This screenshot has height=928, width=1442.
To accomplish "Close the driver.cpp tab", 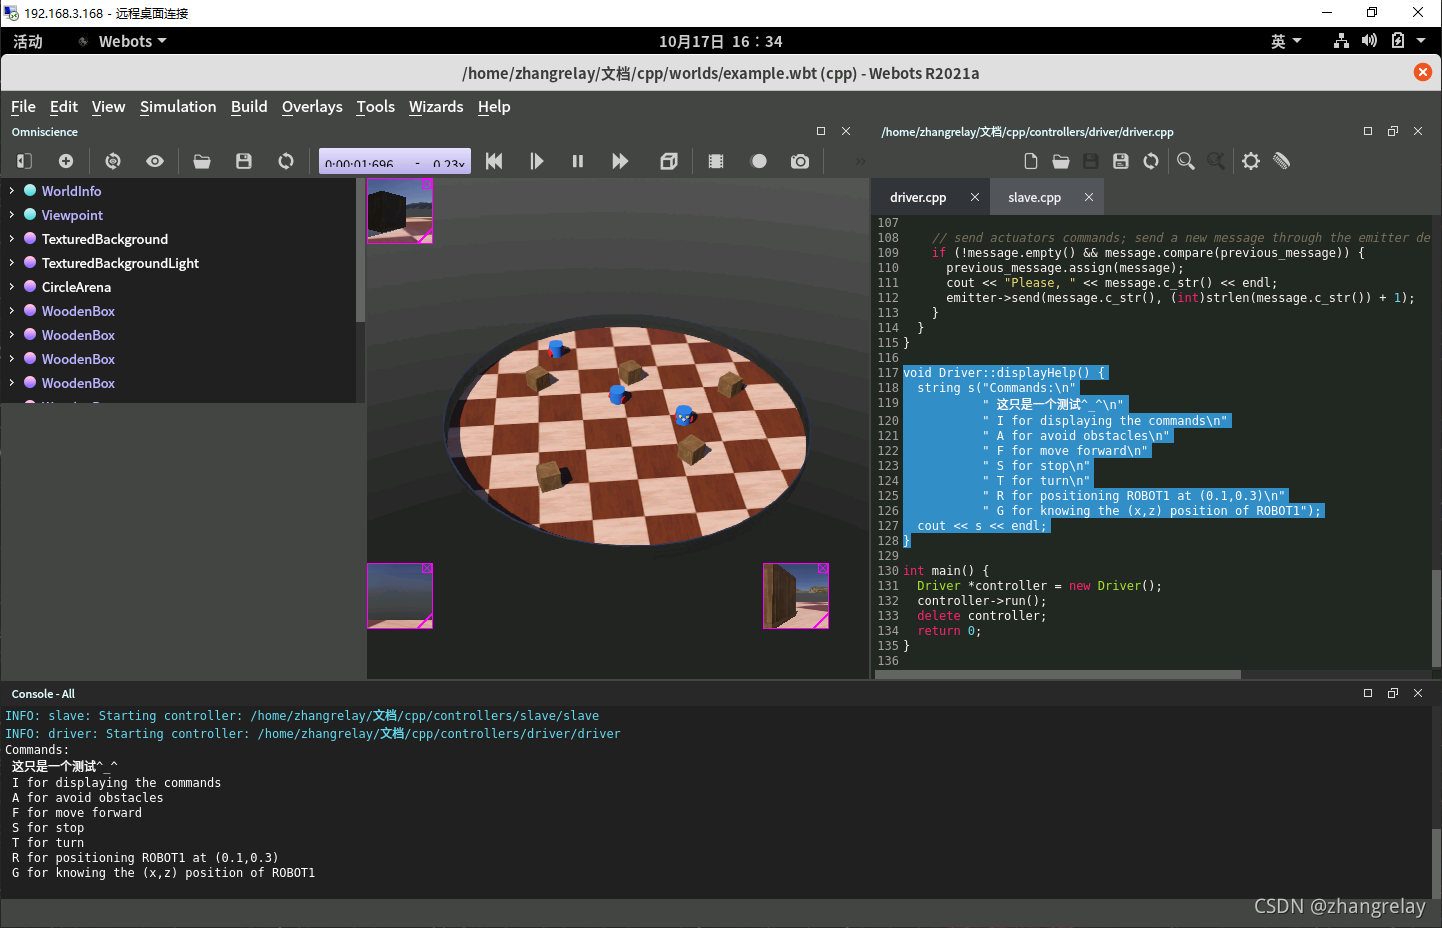I will pyautogui.click(x=975, y=198).
